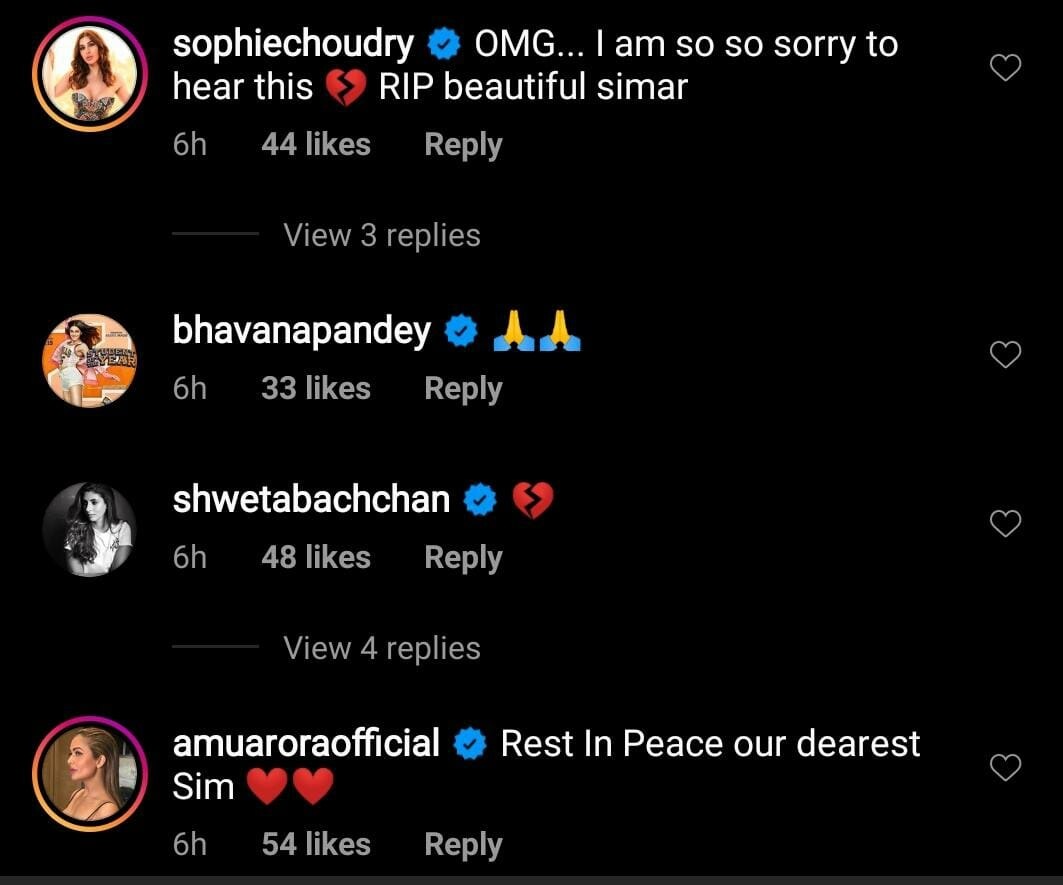Reply to amuaroraofficial's comment
The width and height of the screenshot is (1063, 885).
(x=463, y=844)
